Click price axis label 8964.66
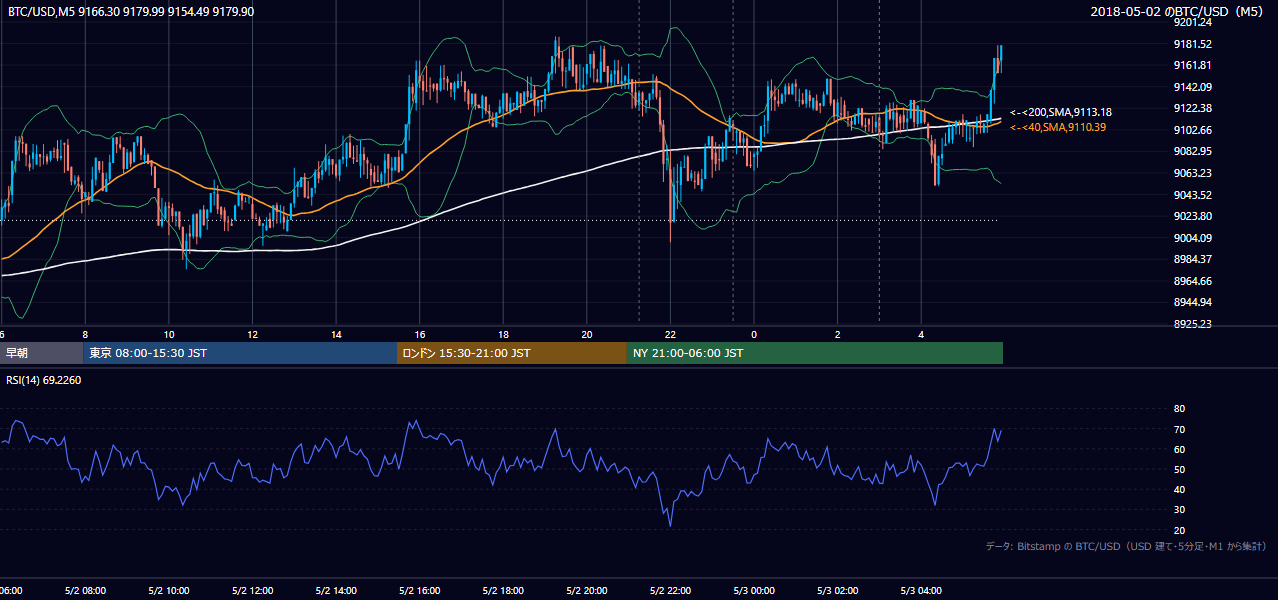 (1192, 281)
